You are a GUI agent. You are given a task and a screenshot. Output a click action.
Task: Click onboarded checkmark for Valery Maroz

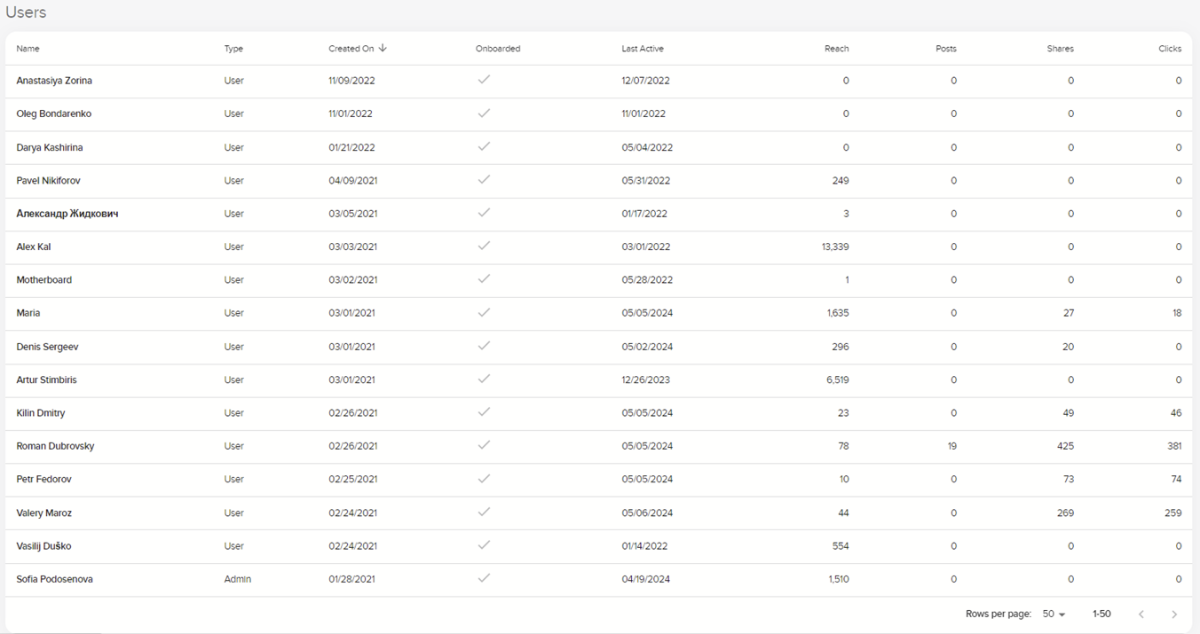[484, 512]
